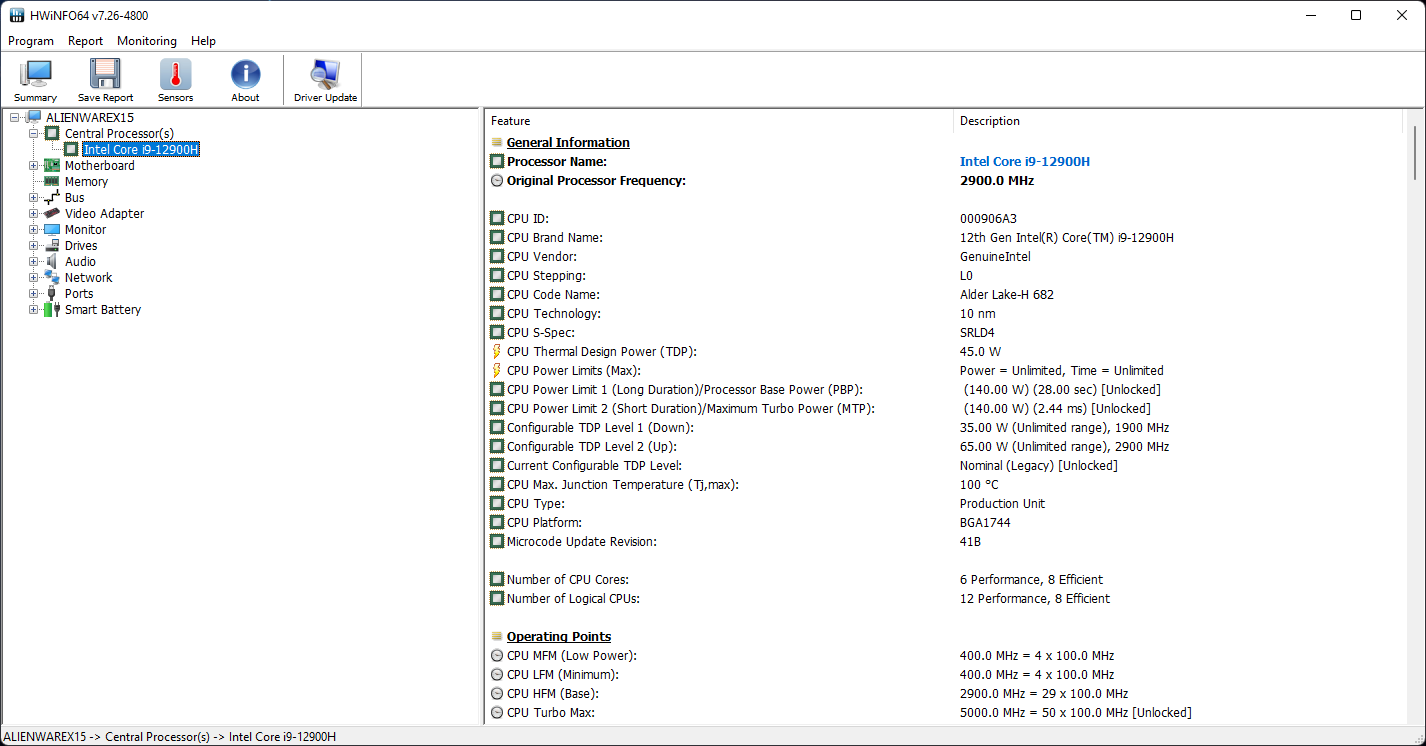Expand the Drives tree node

coord(33,246)
